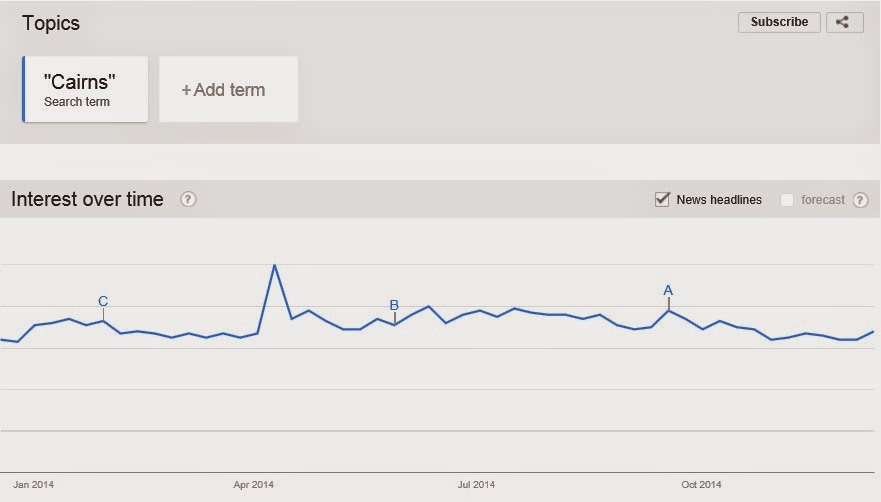
Task: Uncheck the News headlines checkbox
Action: click(x=662, y=199)
